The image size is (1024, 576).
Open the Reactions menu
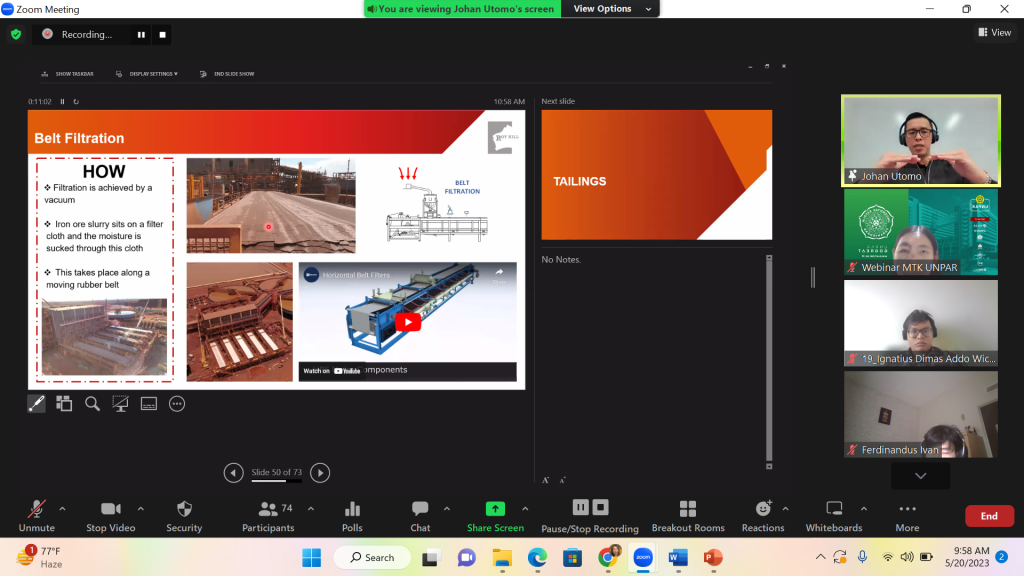[763, 509]
